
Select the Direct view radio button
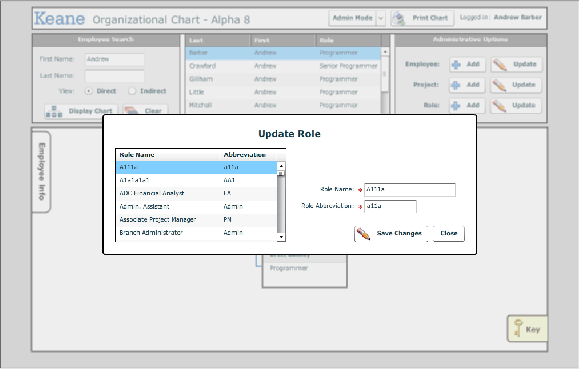coord(88,91)
